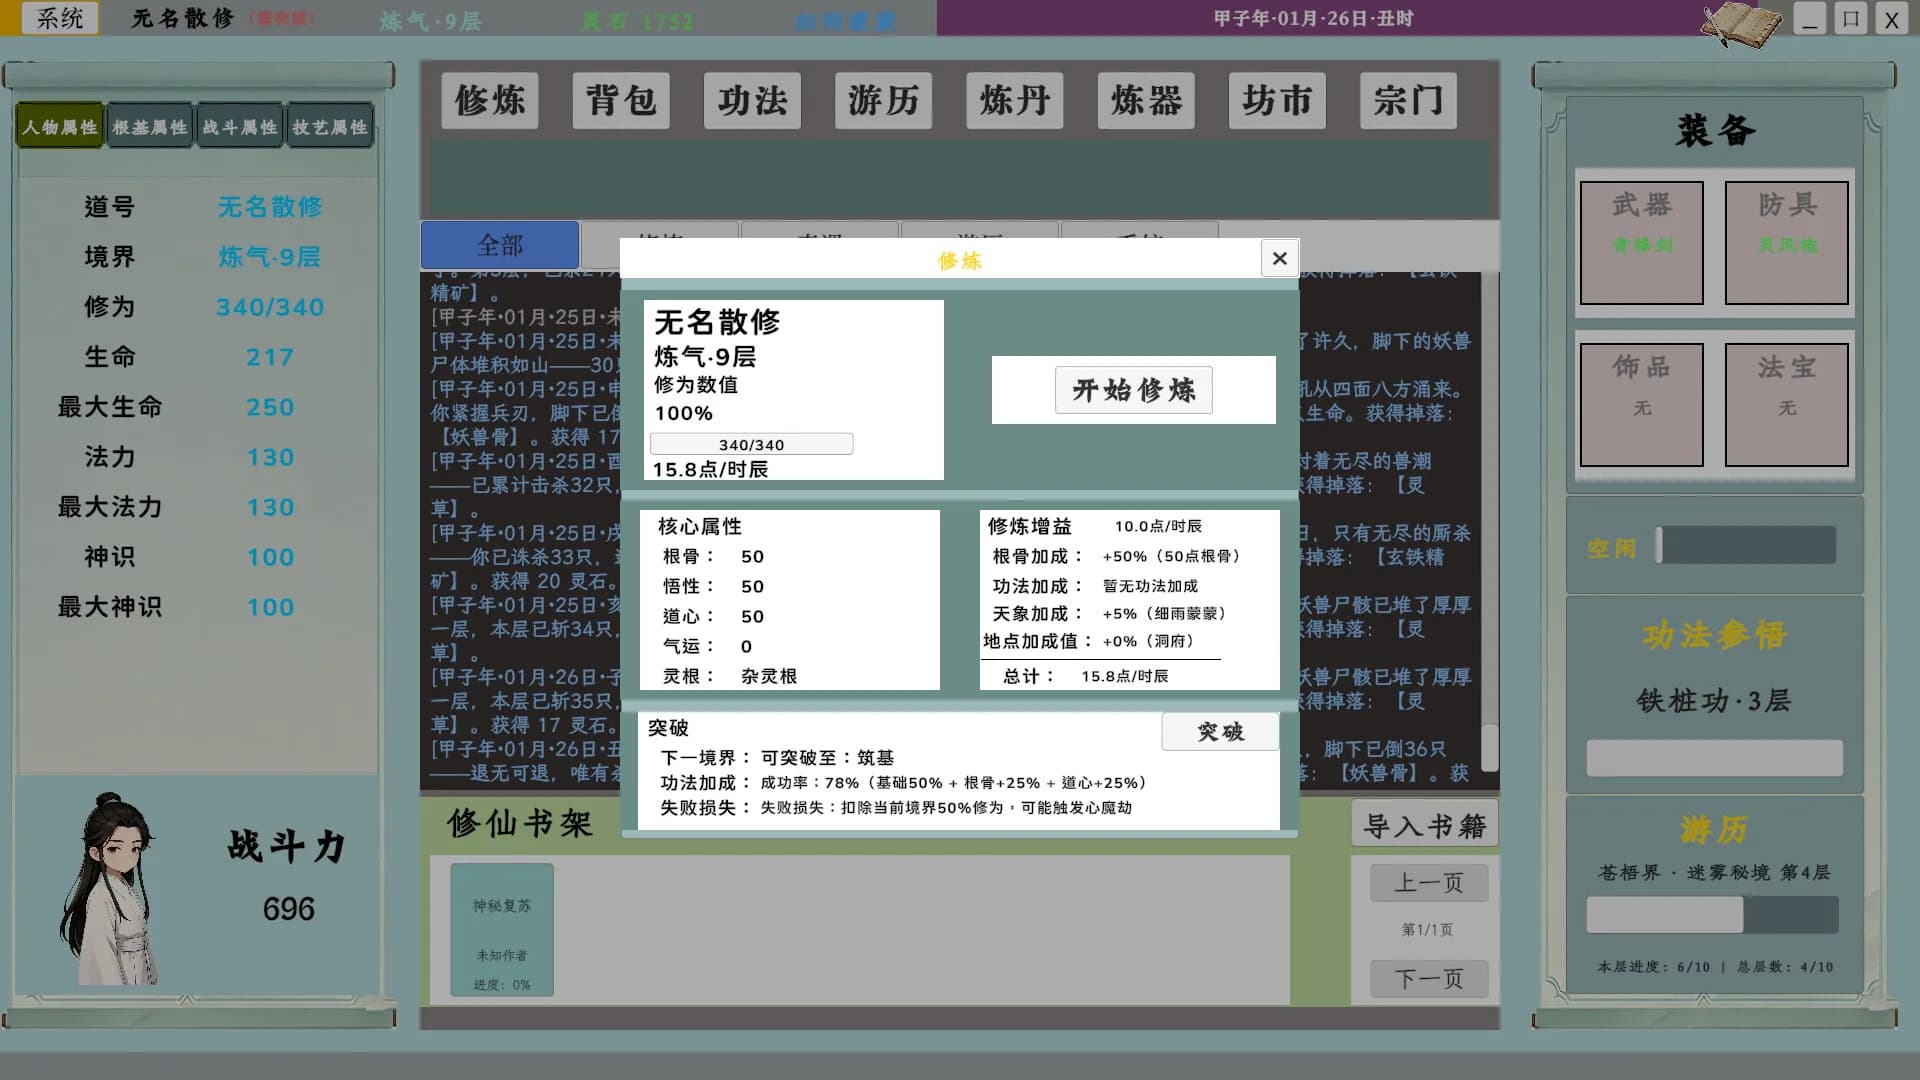Click the 最大生命 value 250
Screen dimensions: 1920x1080
pyautogui.click(x=270, y=407)
